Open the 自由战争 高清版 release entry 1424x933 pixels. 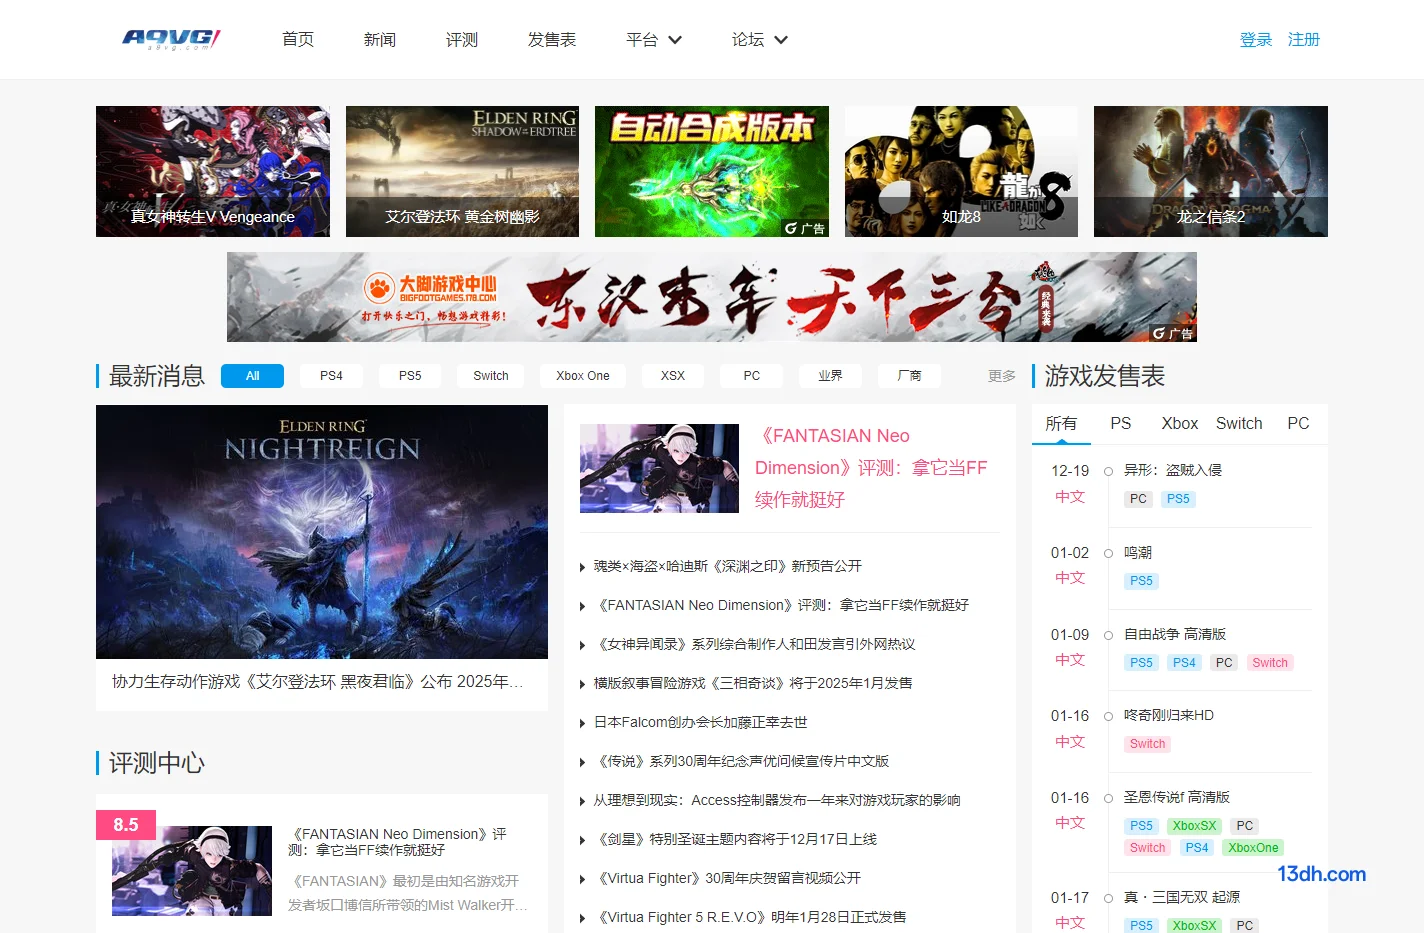click(1175, 634)
